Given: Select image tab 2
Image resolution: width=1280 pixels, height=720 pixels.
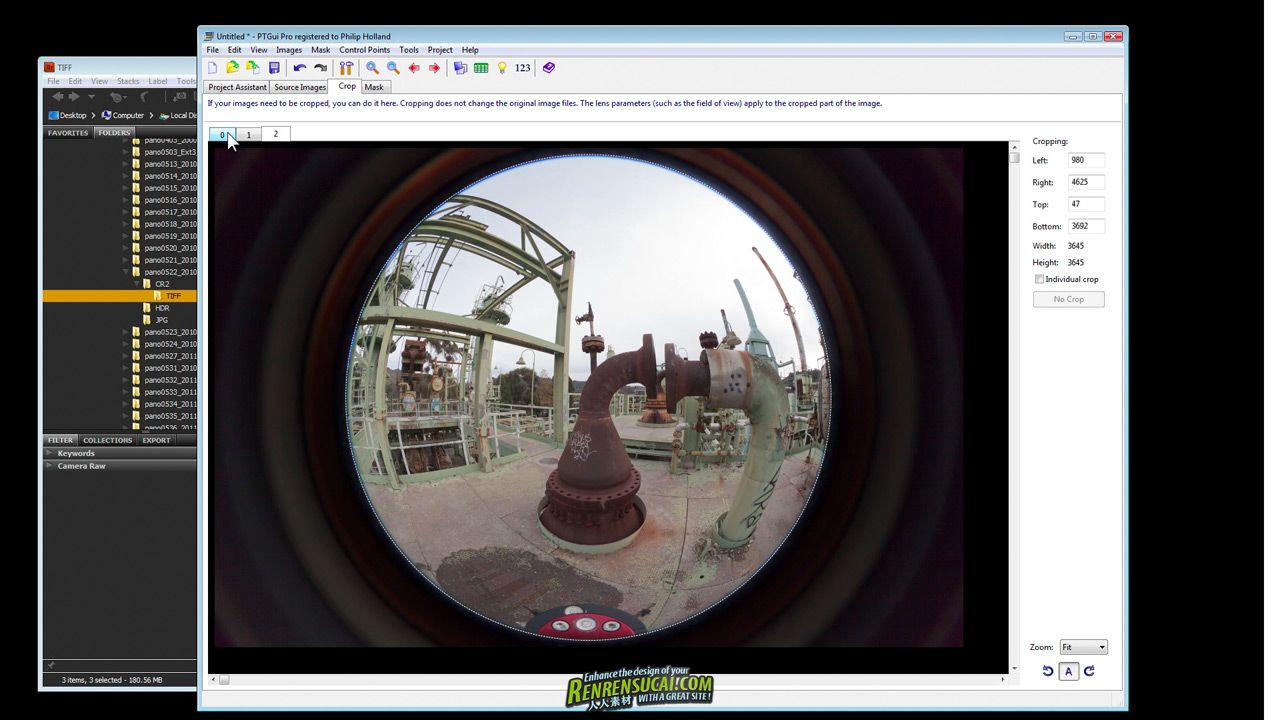Looking at the screenshot, I should [276, 134].
